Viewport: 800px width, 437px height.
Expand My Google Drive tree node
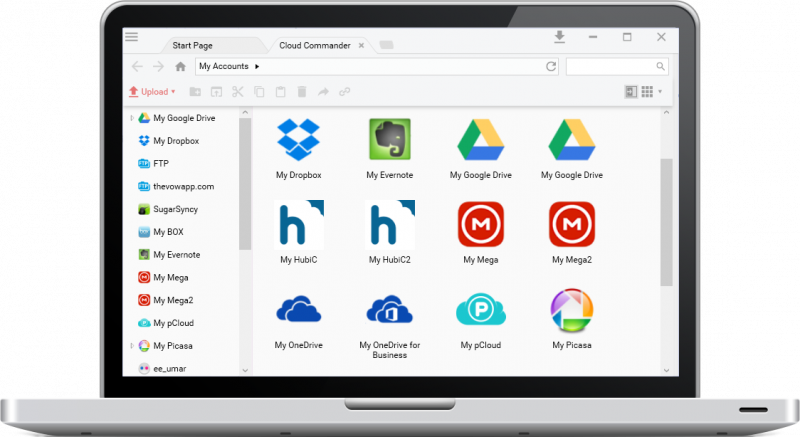click(x=132, y=118)
